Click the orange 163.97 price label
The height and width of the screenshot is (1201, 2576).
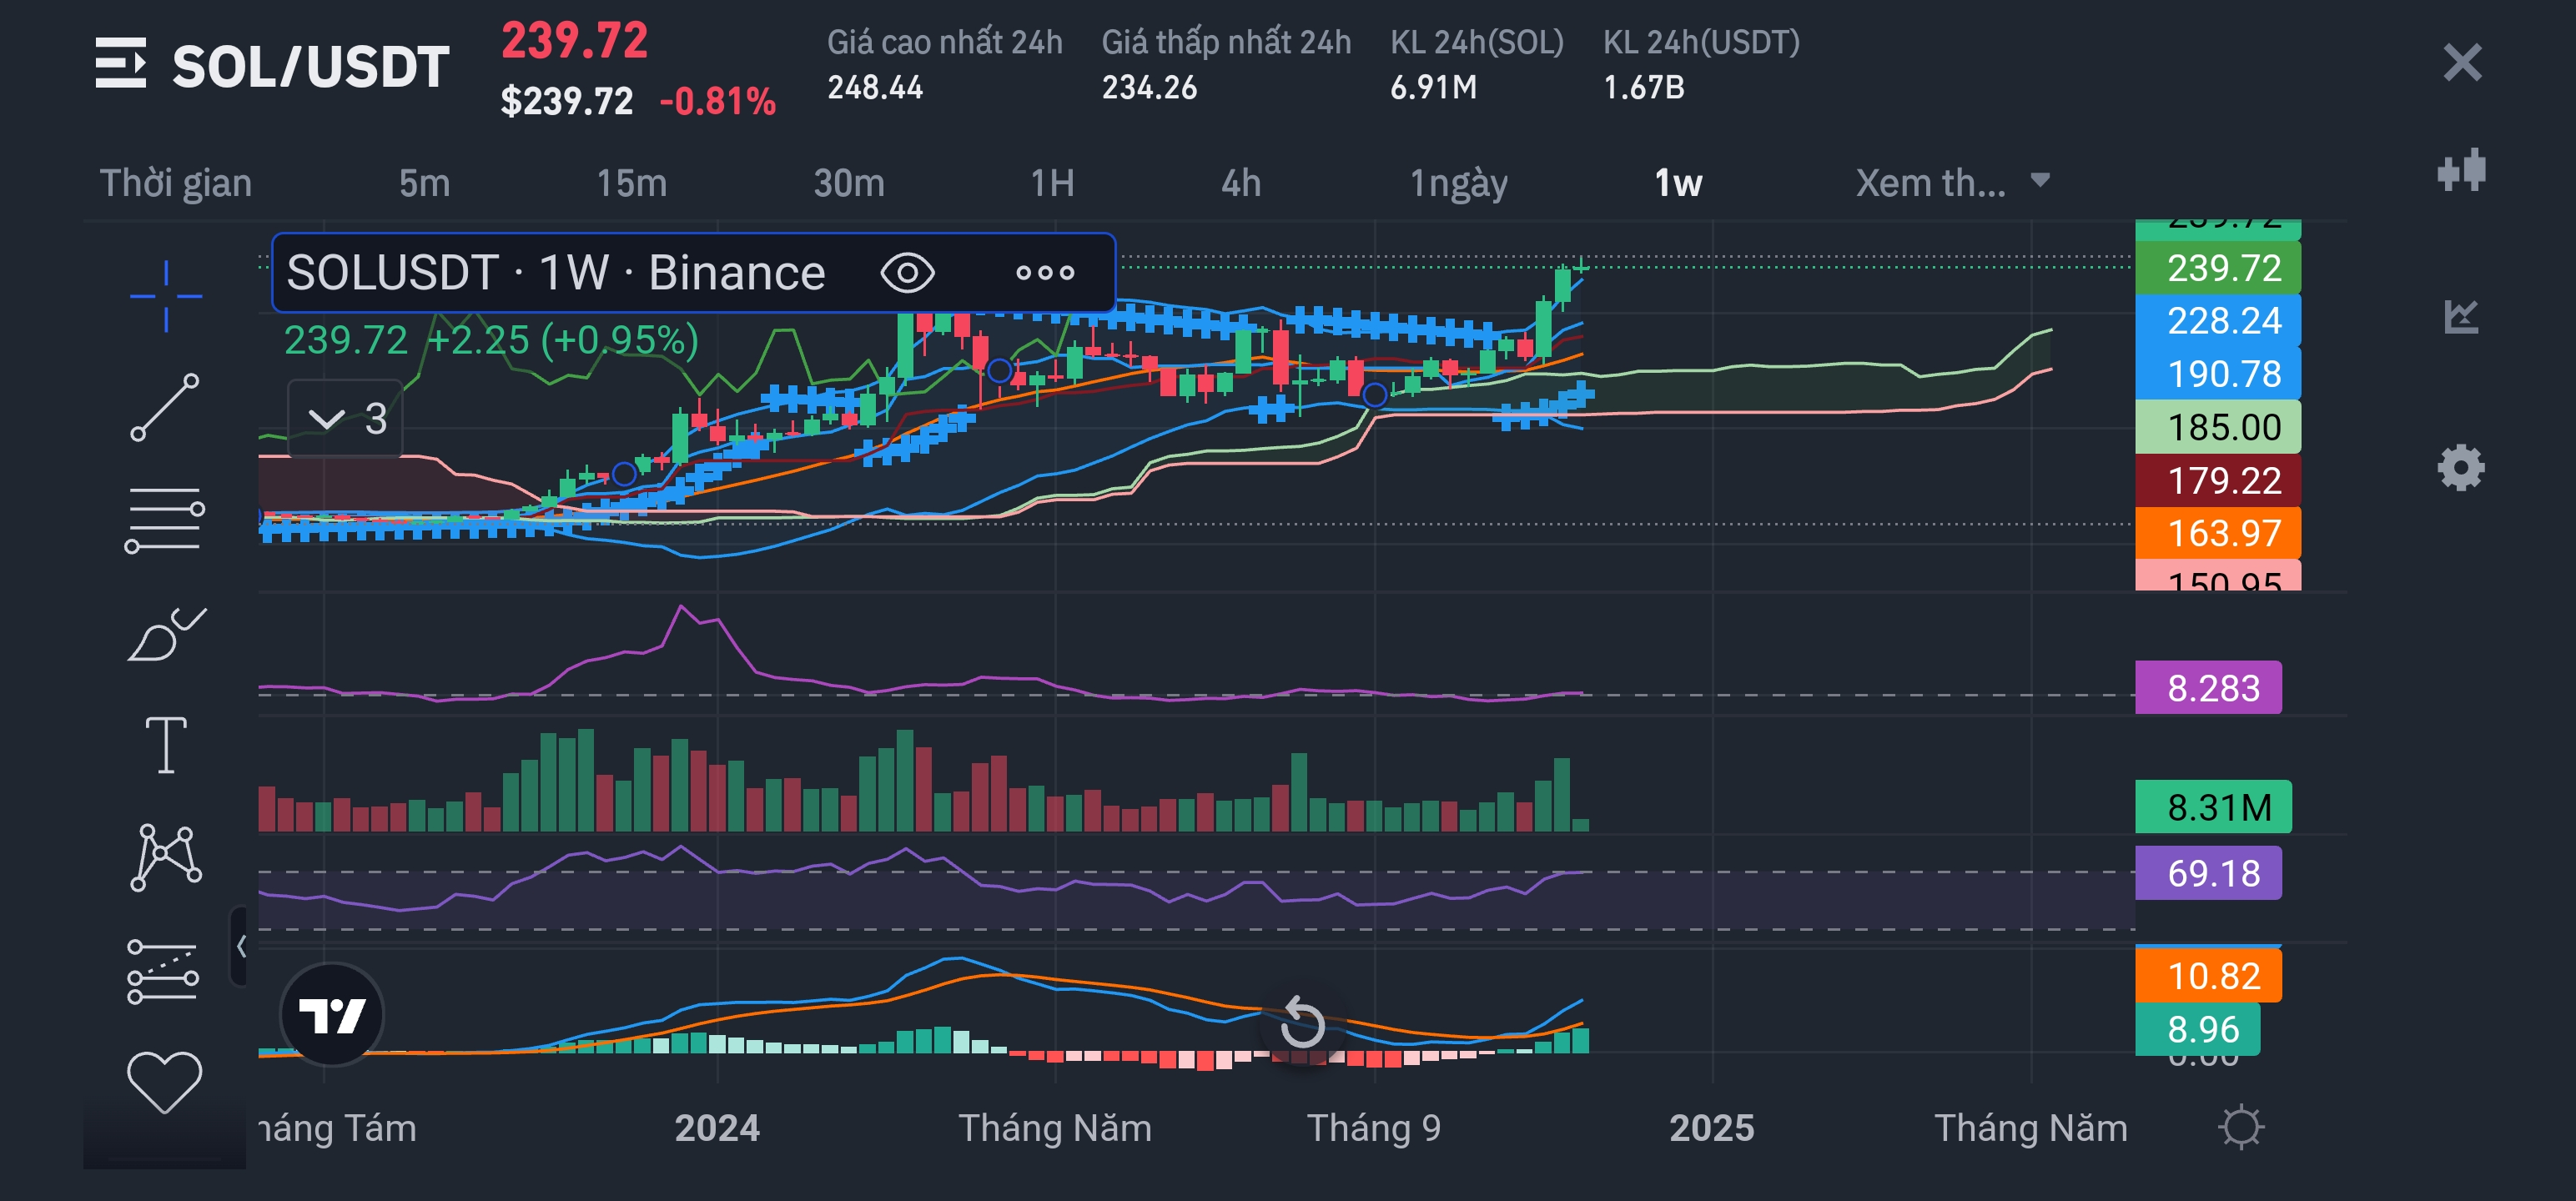(x=2217, y=533)
